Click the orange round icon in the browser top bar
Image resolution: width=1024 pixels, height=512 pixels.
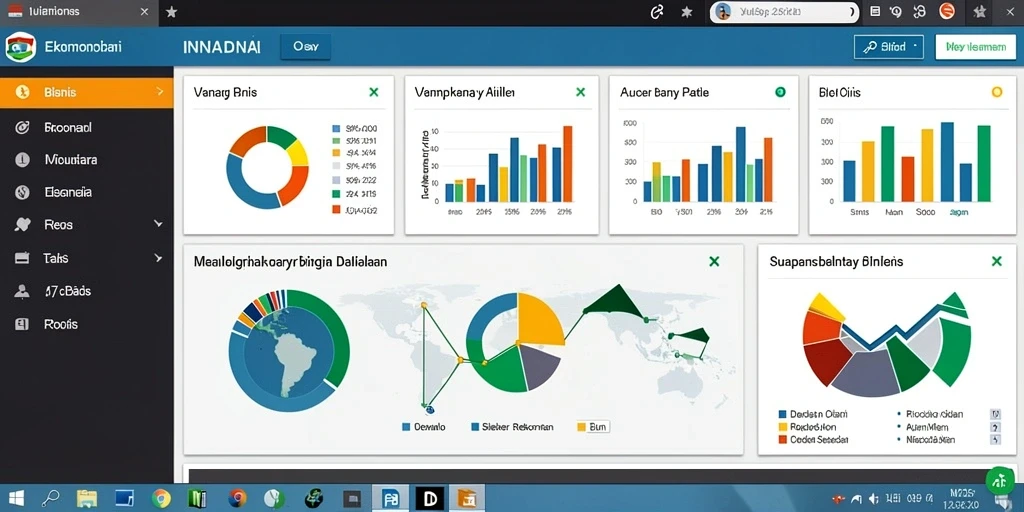coord(947,11)
